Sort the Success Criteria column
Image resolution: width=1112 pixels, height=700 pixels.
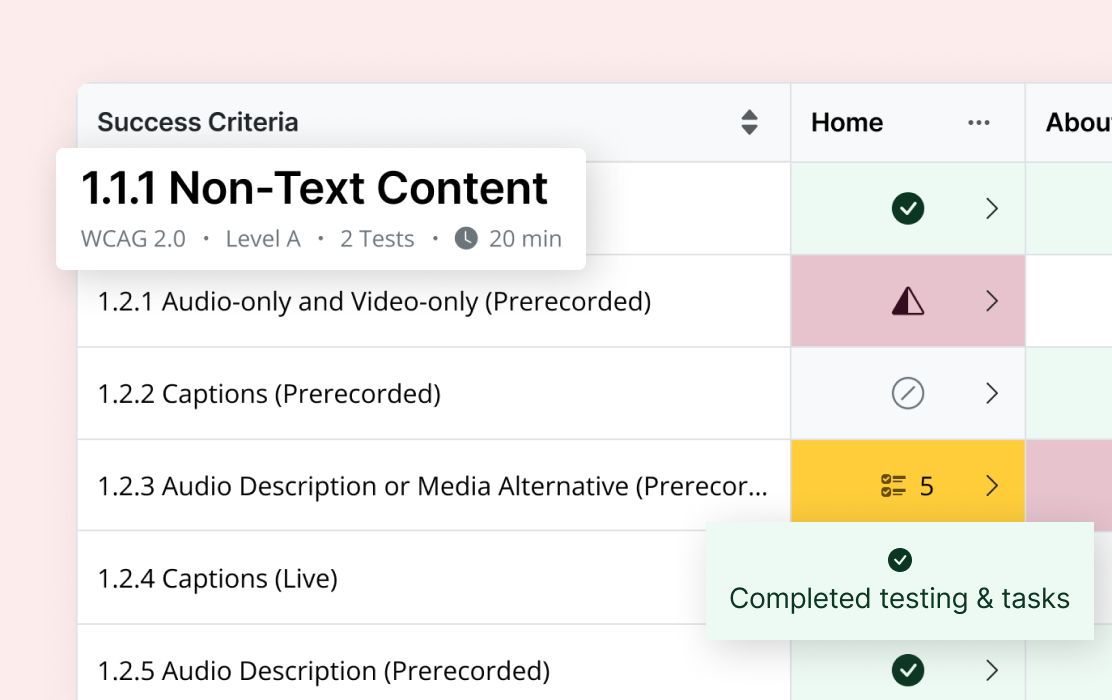click(749, 123)
